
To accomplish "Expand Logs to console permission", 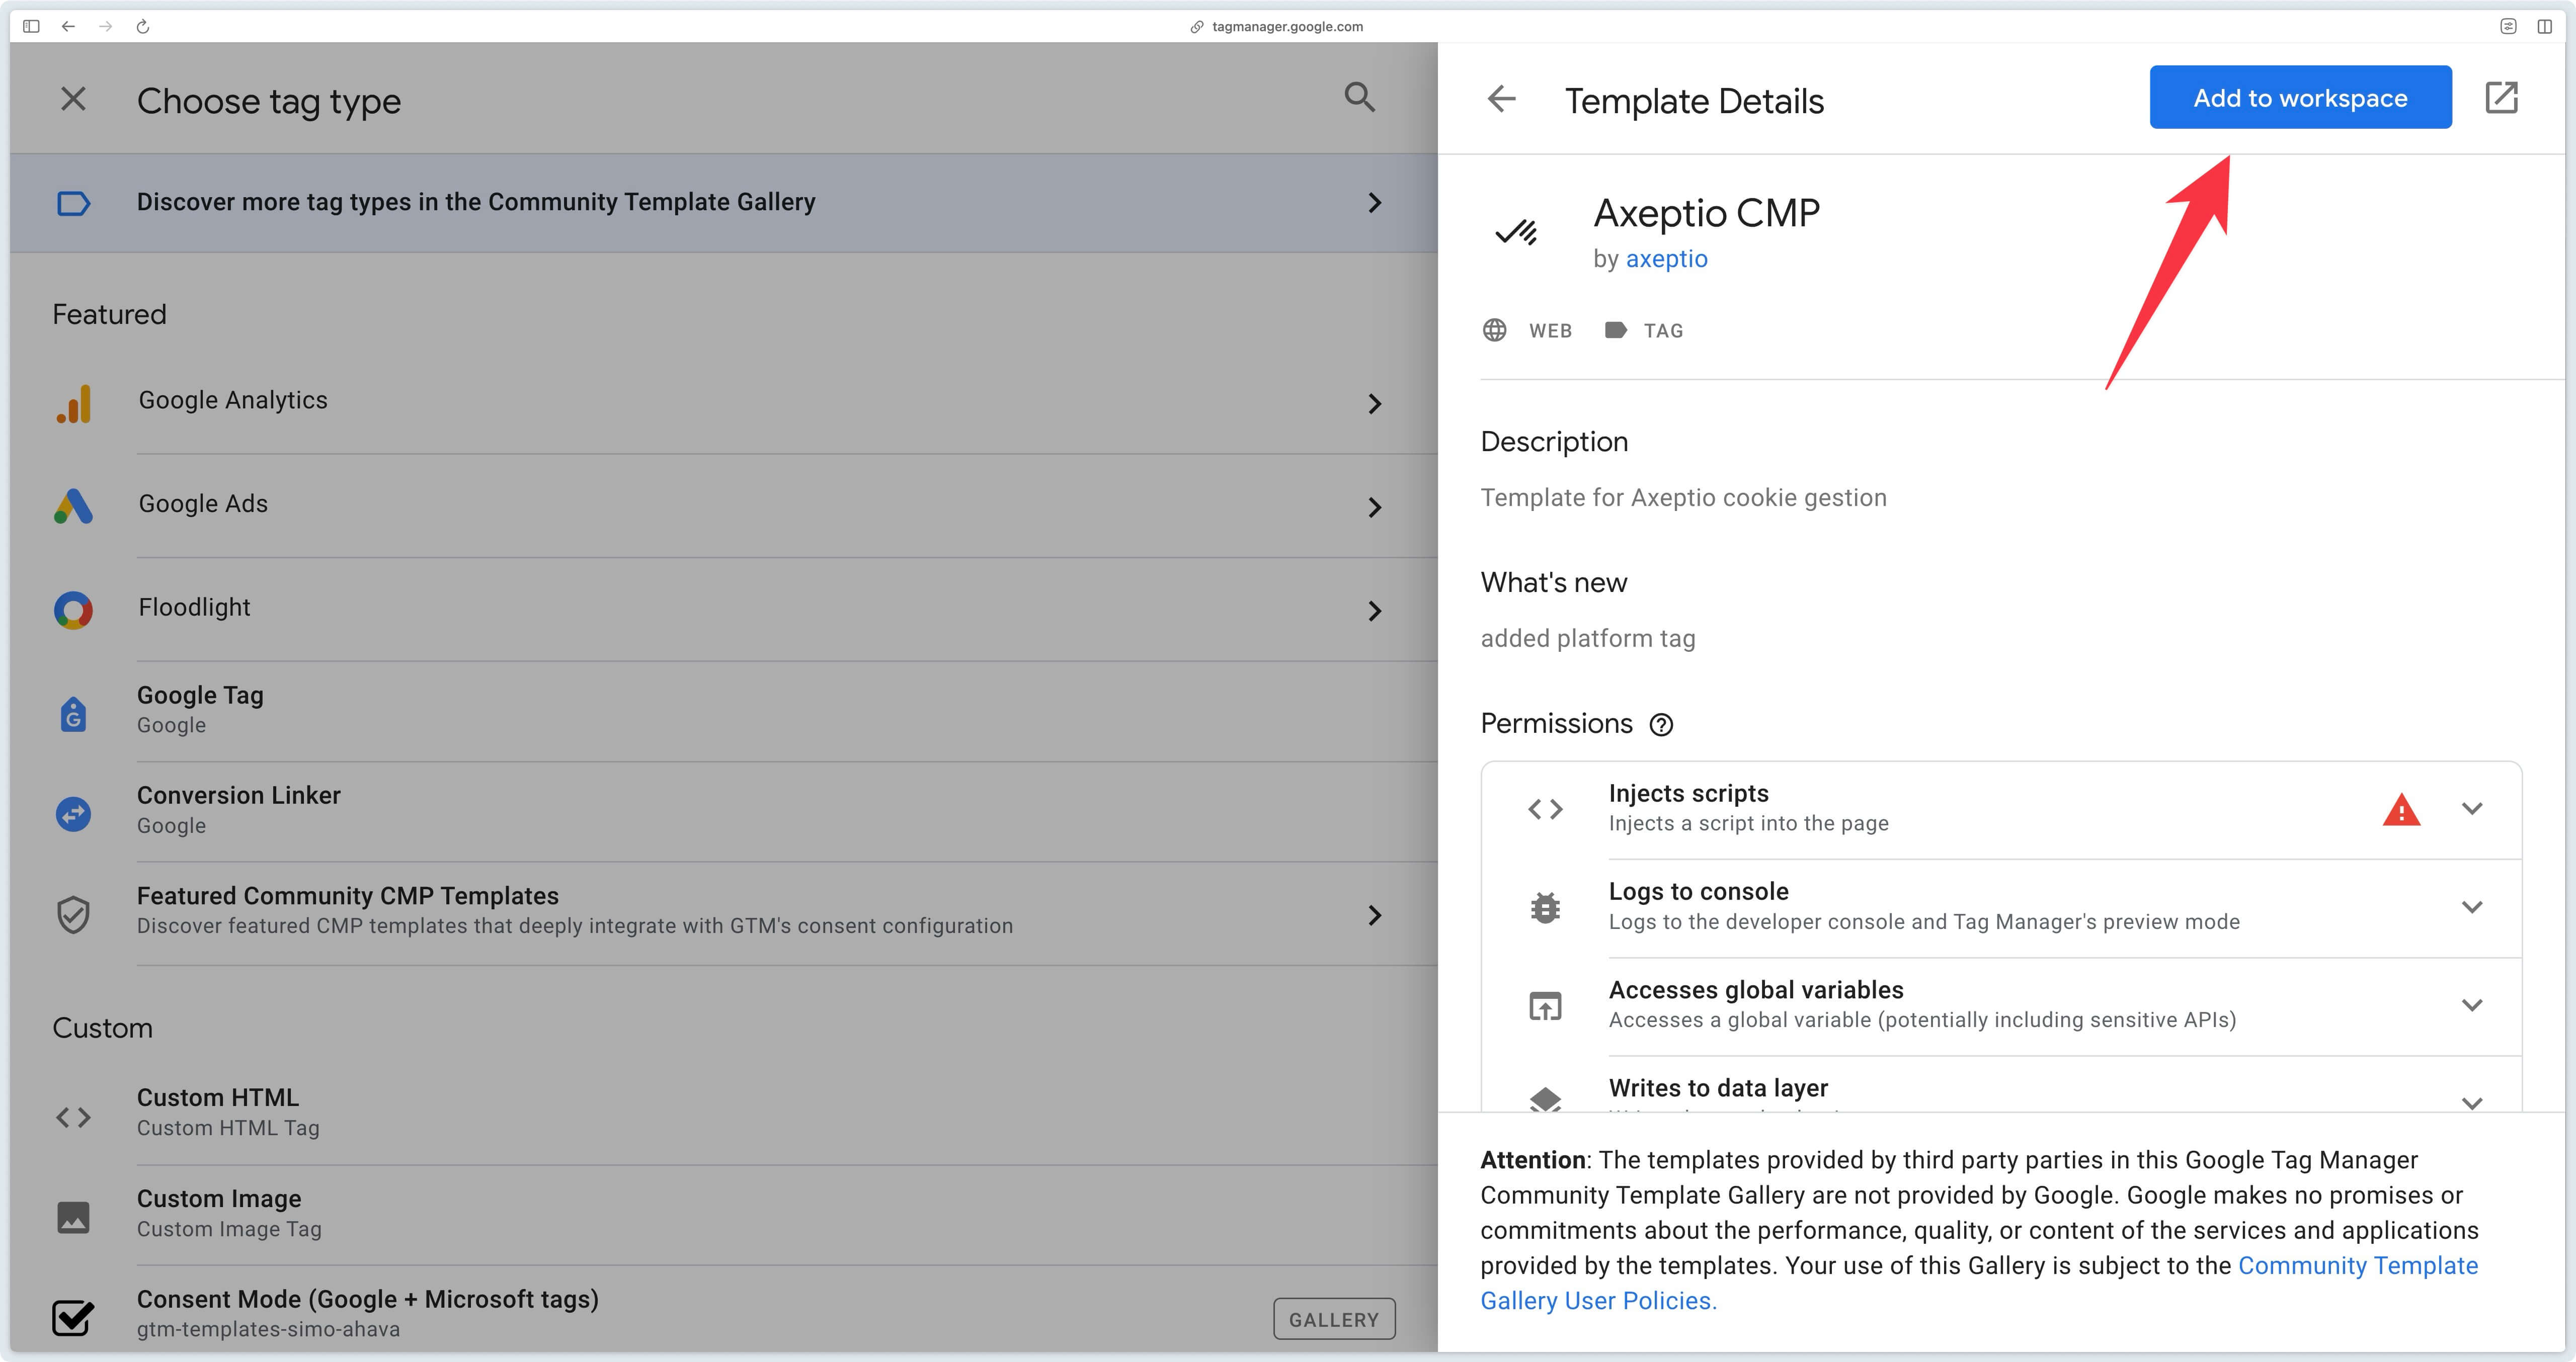I will 2472,907.
